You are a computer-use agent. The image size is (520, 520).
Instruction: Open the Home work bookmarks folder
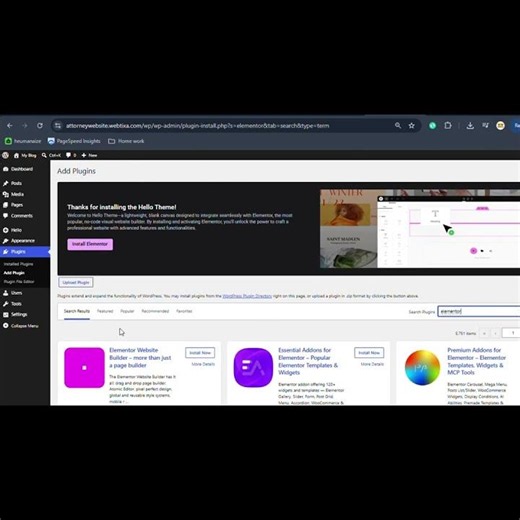pos(126,141)
